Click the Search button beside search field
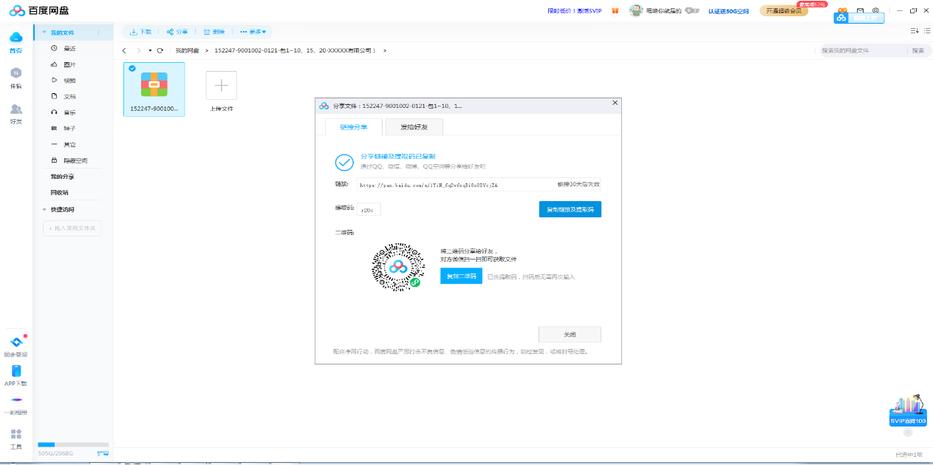933x465 pixels. click(x=918, y=51)
